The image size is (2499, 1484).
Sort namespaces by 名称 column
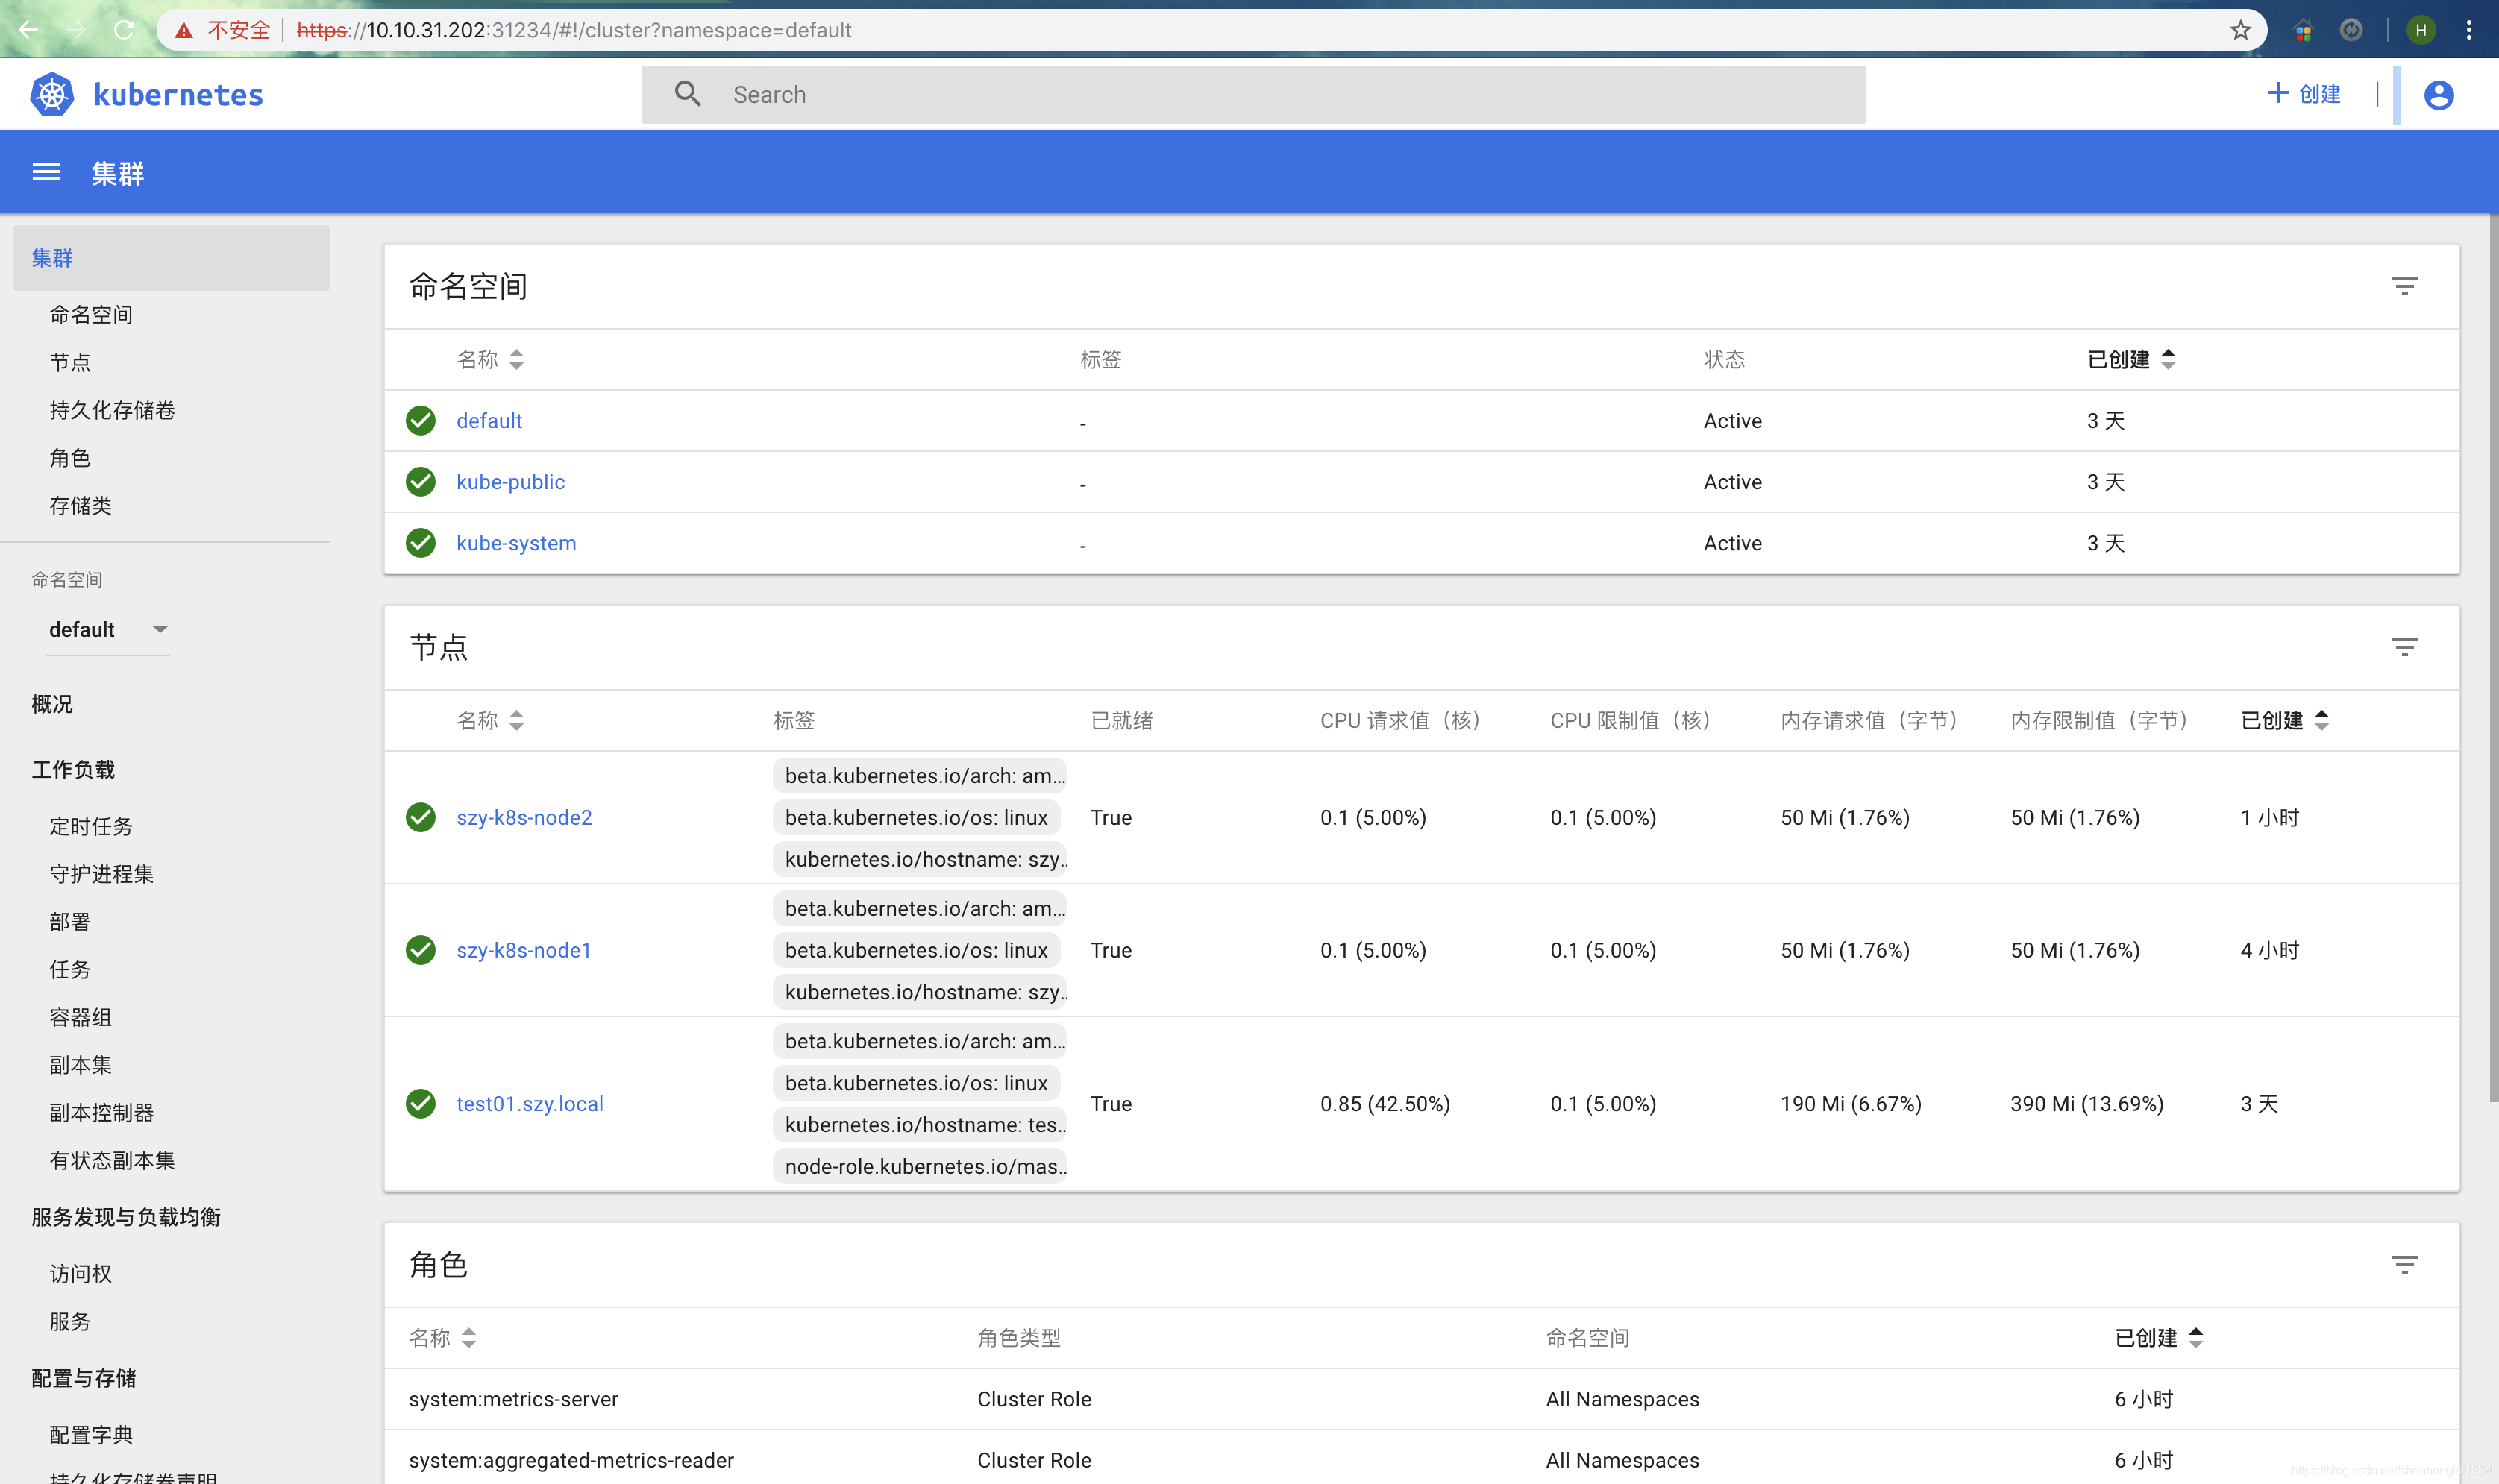coord(490,360)
